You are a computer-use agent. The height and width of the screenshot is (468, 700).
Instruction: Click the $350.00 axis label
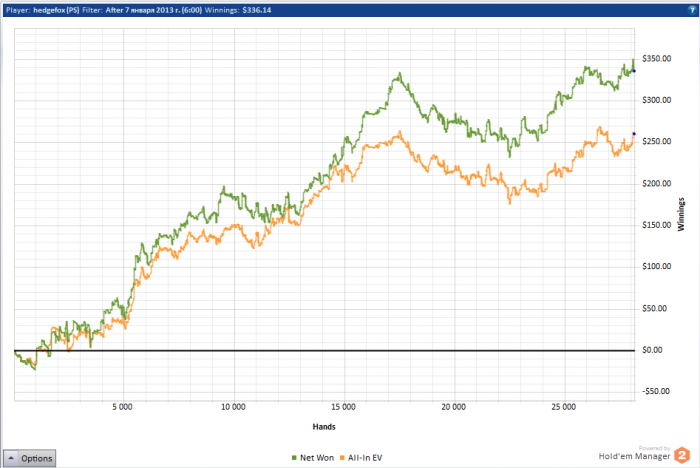coord(656,58)
